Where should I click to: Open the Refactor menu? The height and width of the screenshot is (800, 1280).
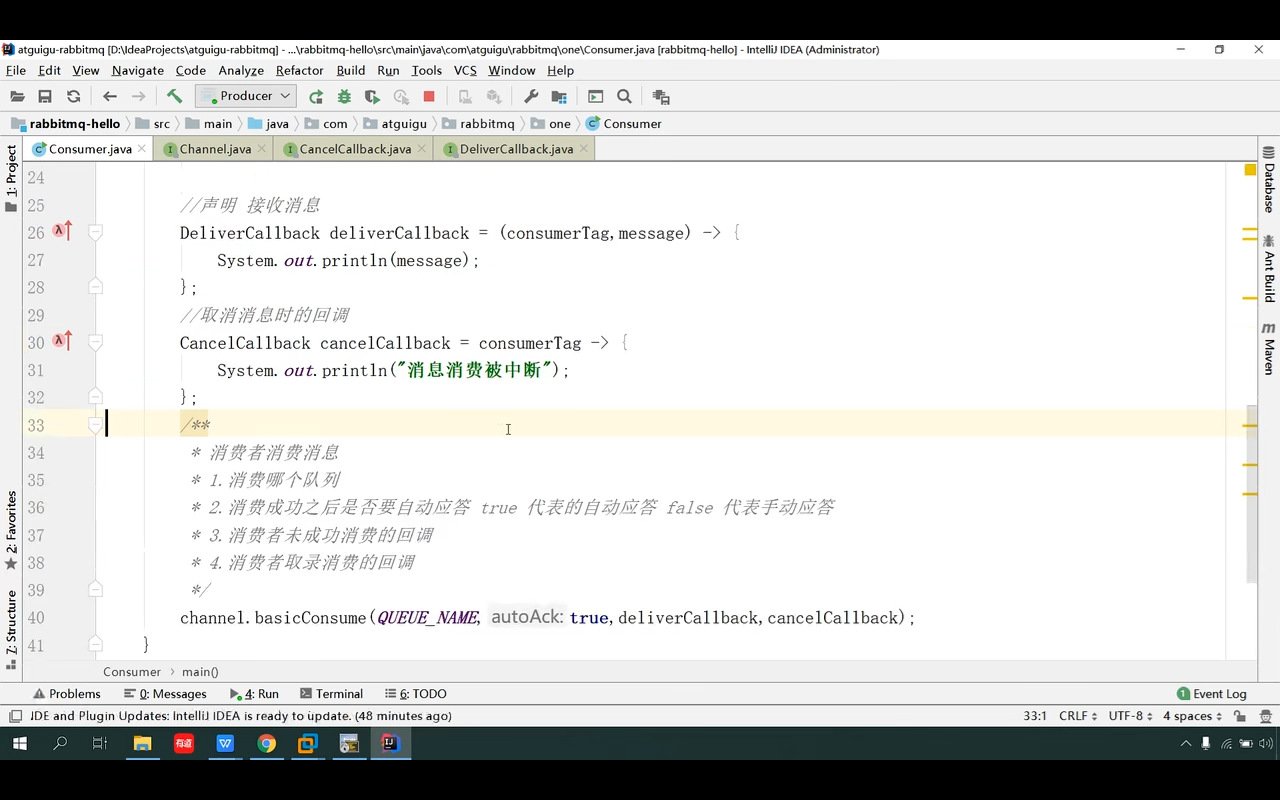(300, 70)
